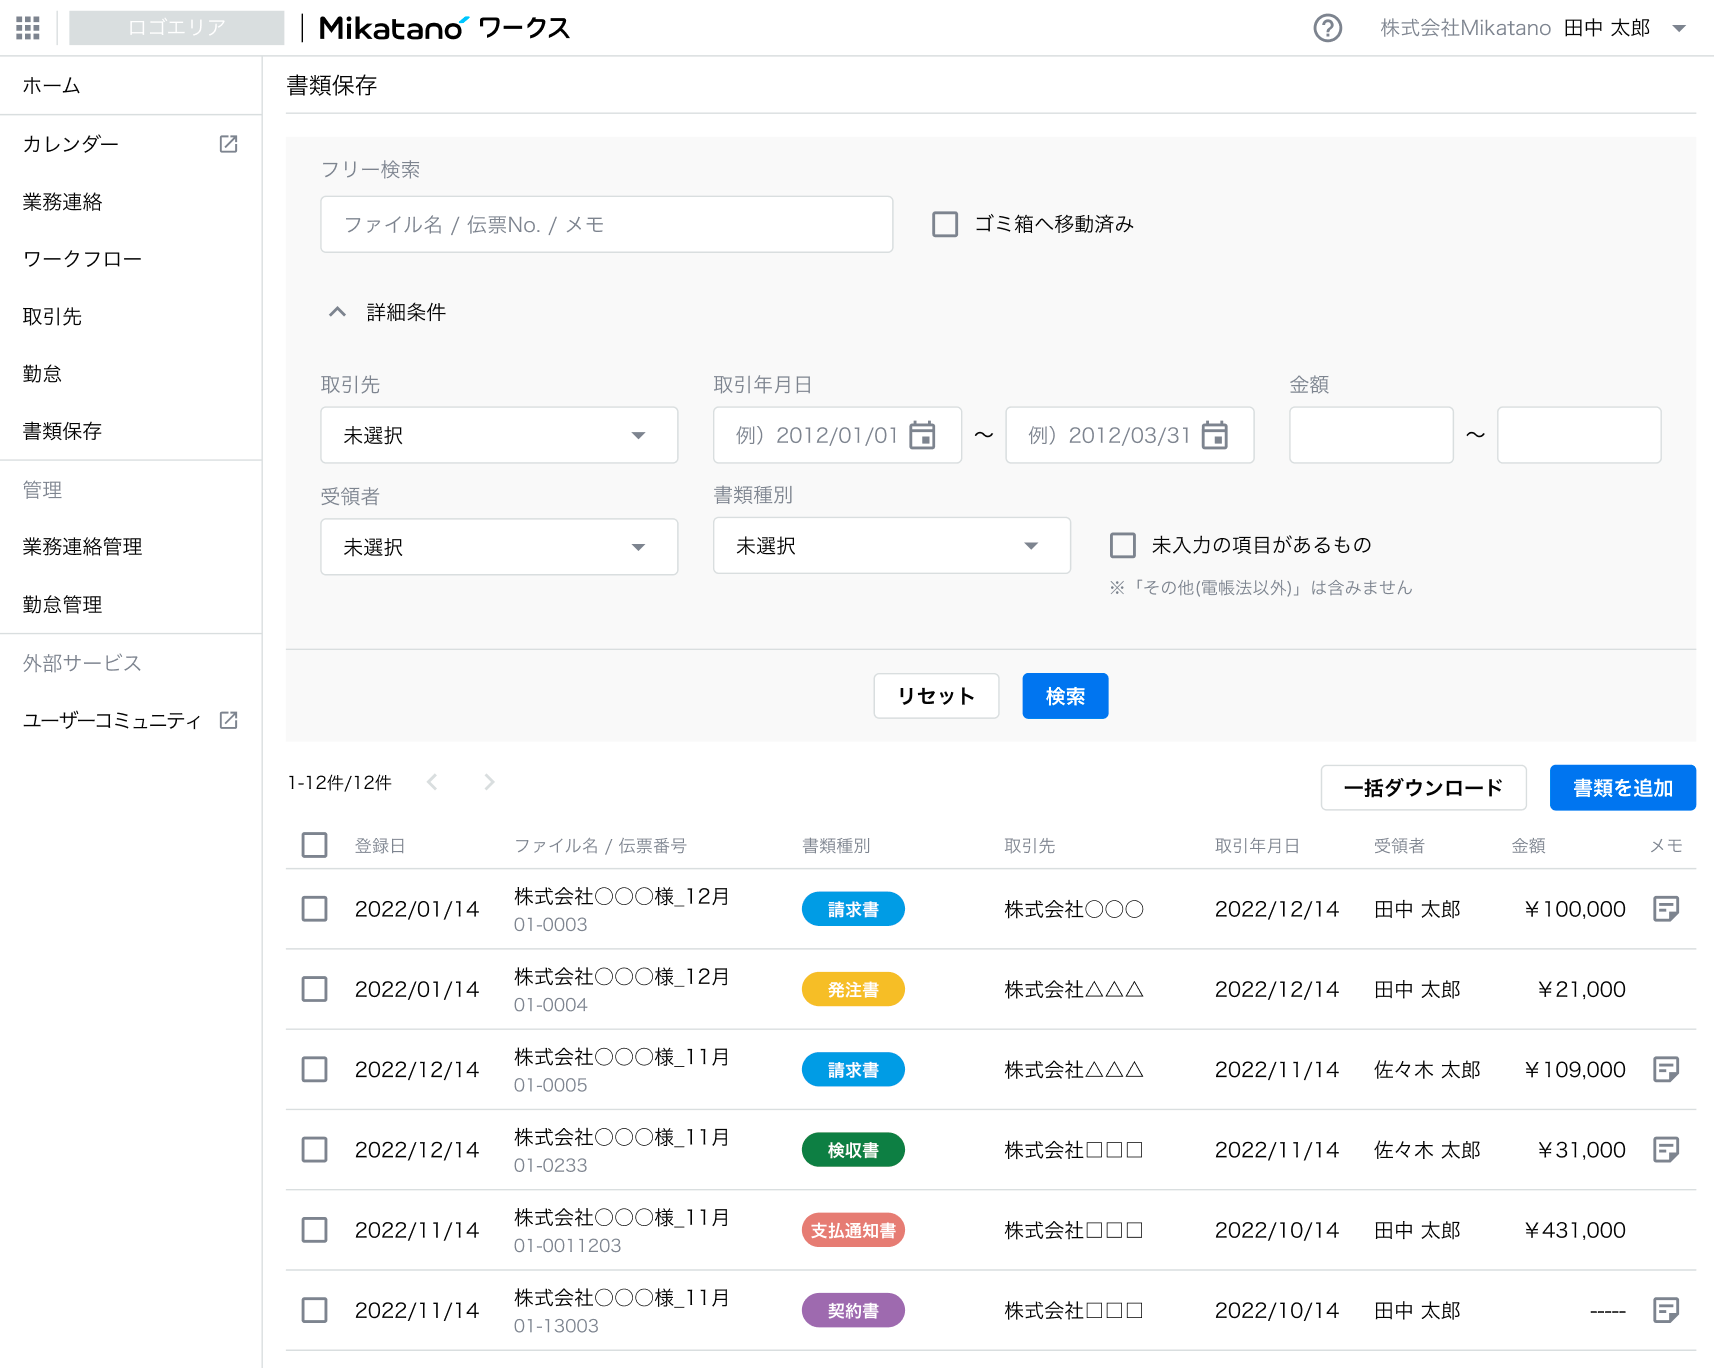
Task: Open calendar picker for end transaction date
Action: [x=1214, y=435]
